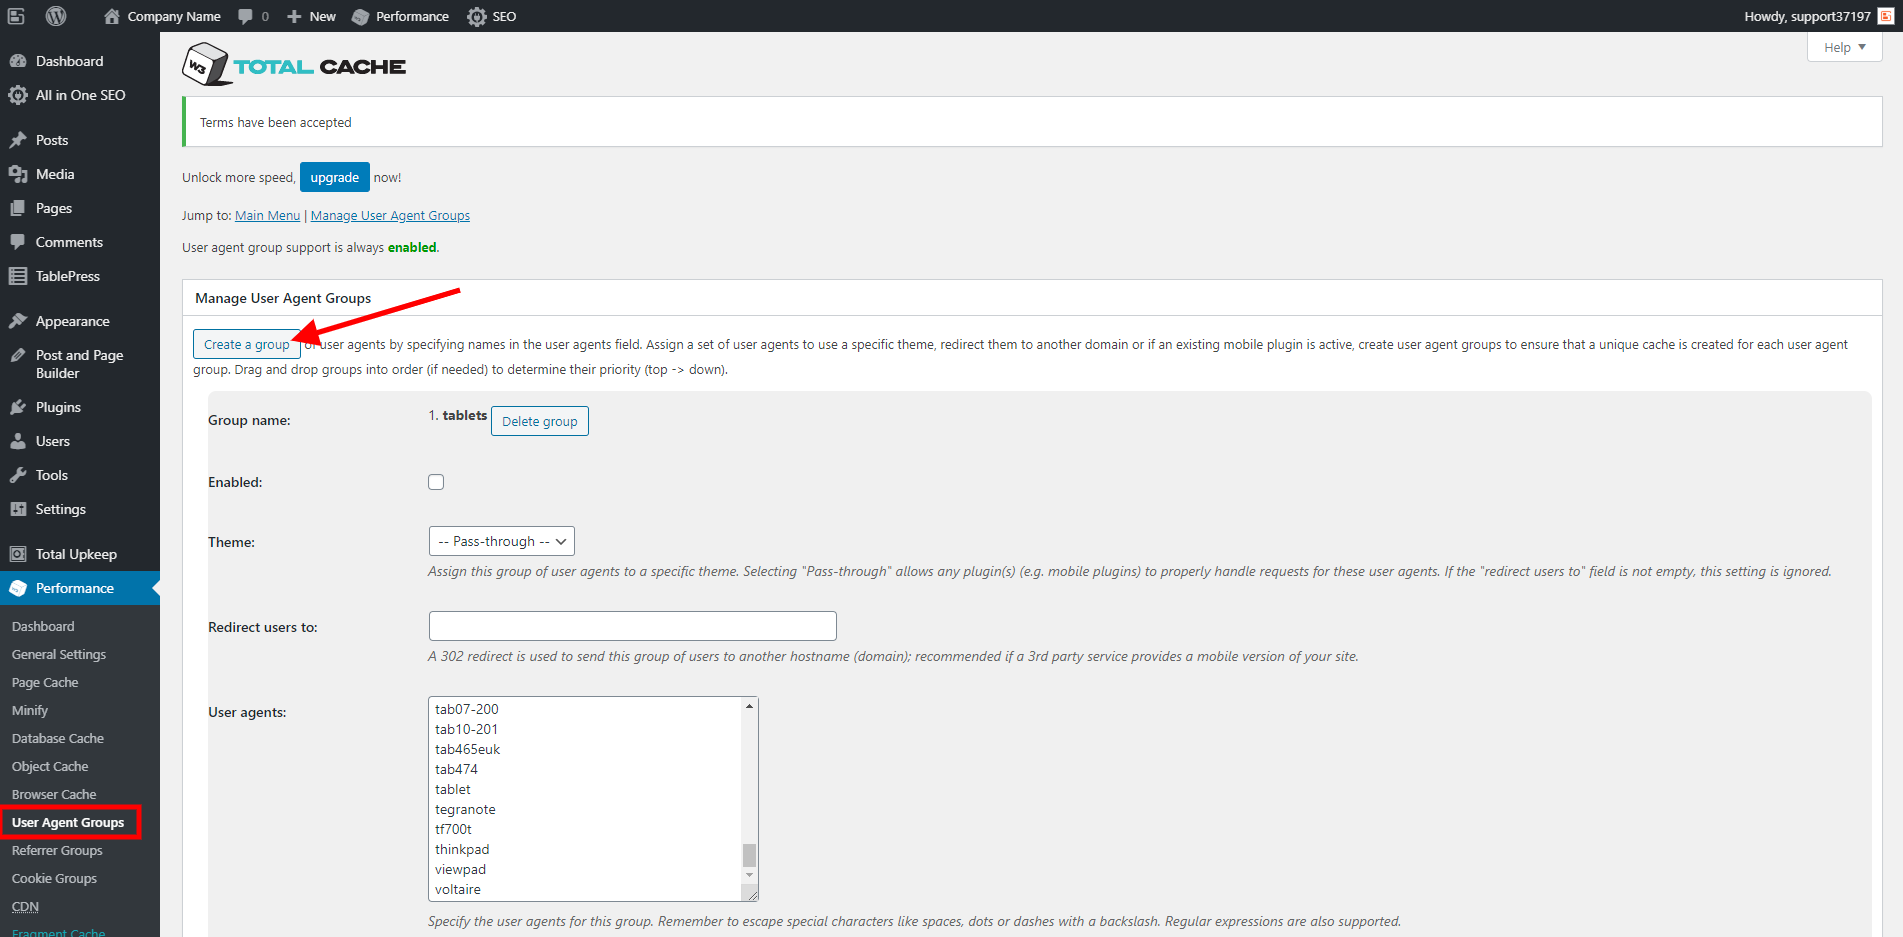Click the voltaire entry in user agents
The image size is (1903, 937).
pos(458,889)
